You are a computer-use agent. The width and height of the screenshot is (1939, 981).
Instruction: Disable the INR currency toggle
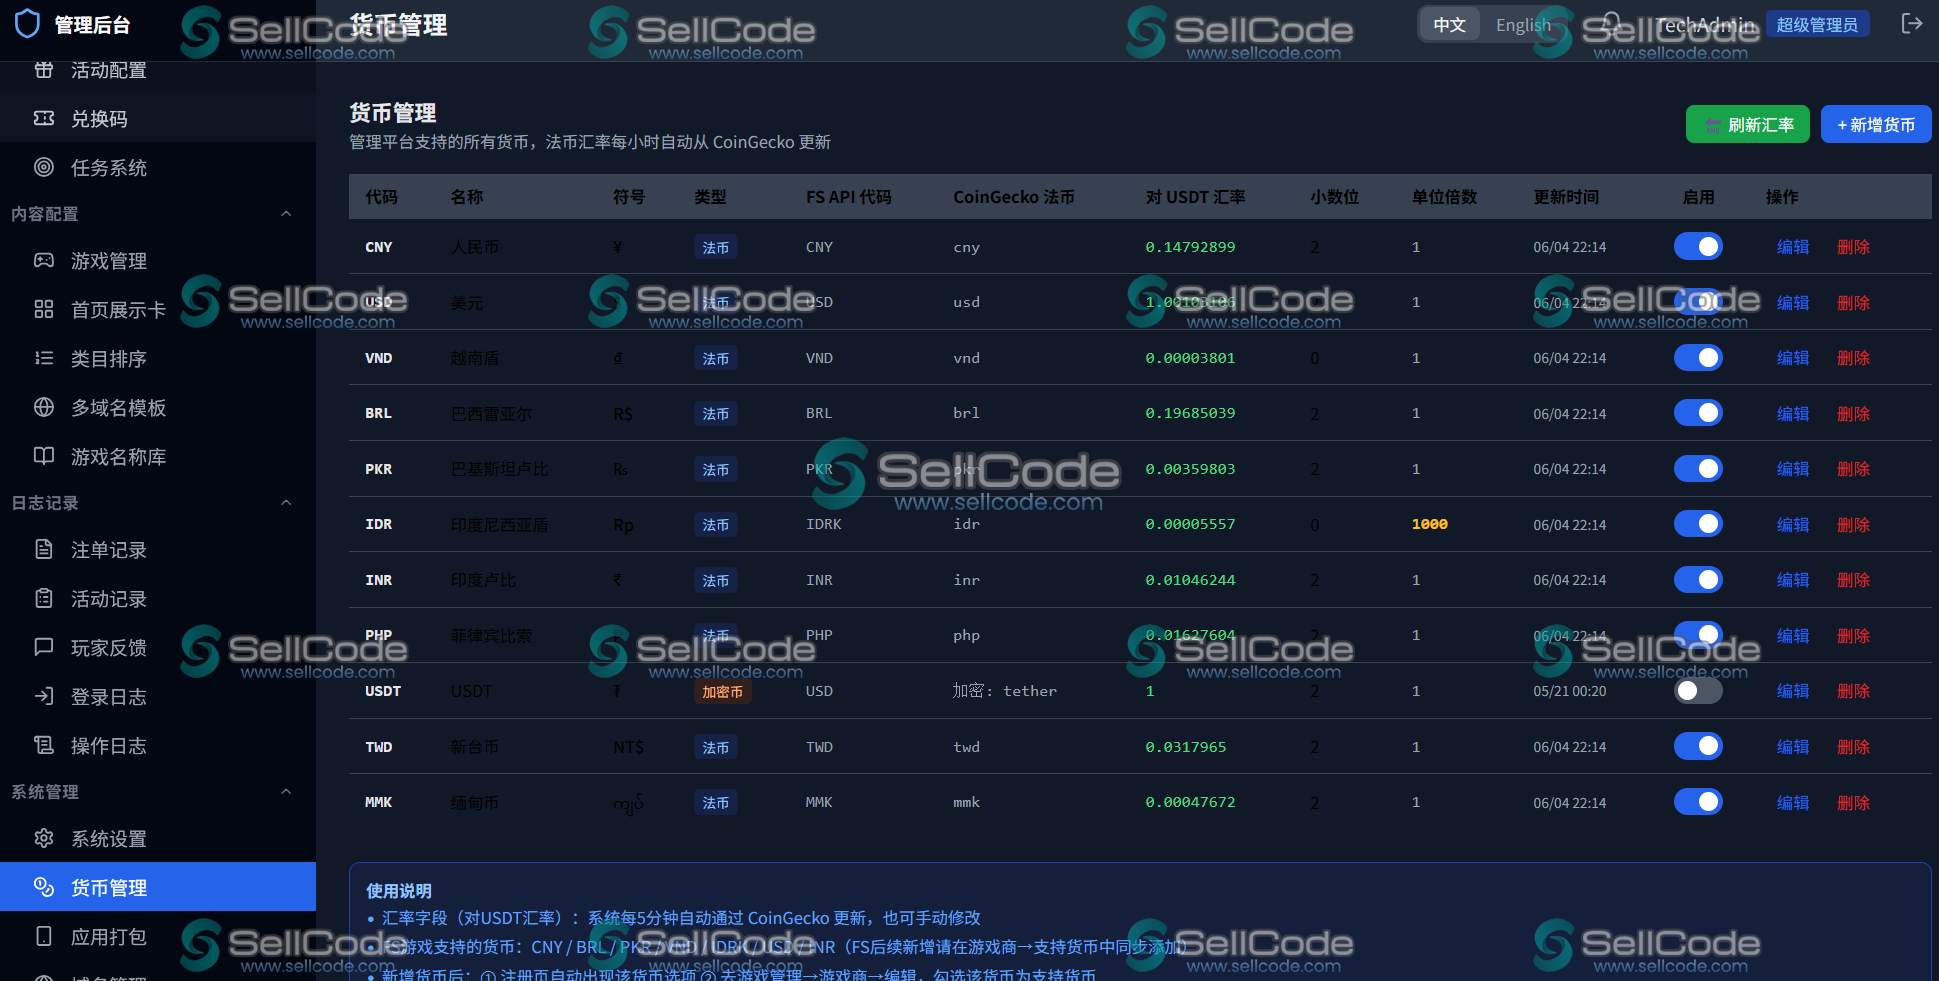pos(1698,579)
